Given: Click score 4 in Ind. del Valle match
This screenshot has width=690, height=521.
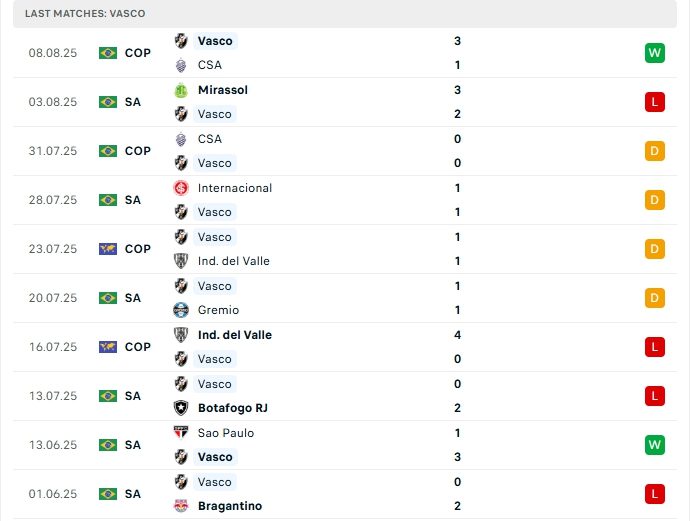Looking at the screenshot, I should point(457,335).
